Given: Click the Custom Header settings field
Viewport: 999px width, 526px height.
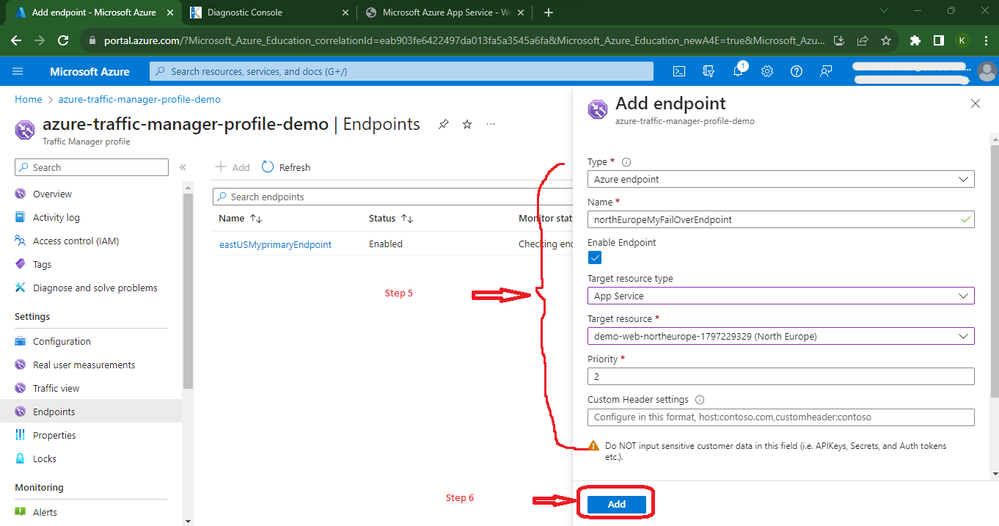Looking at the screenshot, I should (780, 417).
